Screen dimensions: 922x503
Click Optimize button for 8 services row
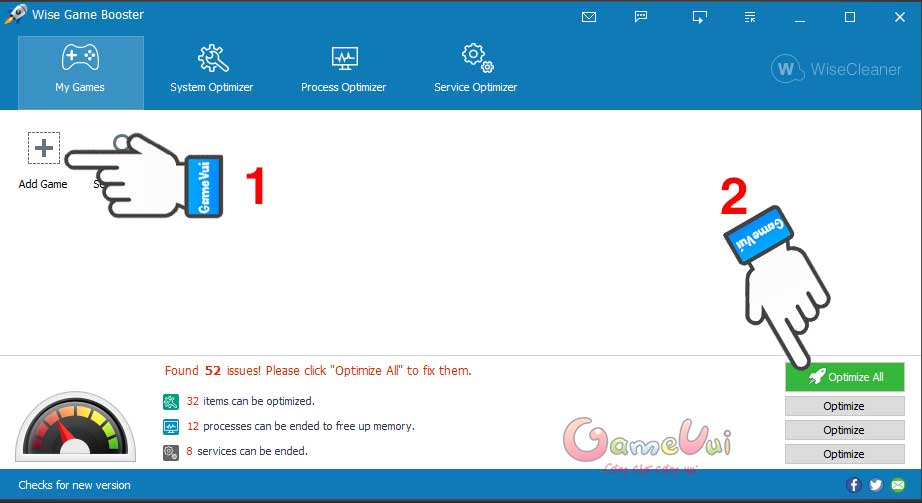point(844,454)
